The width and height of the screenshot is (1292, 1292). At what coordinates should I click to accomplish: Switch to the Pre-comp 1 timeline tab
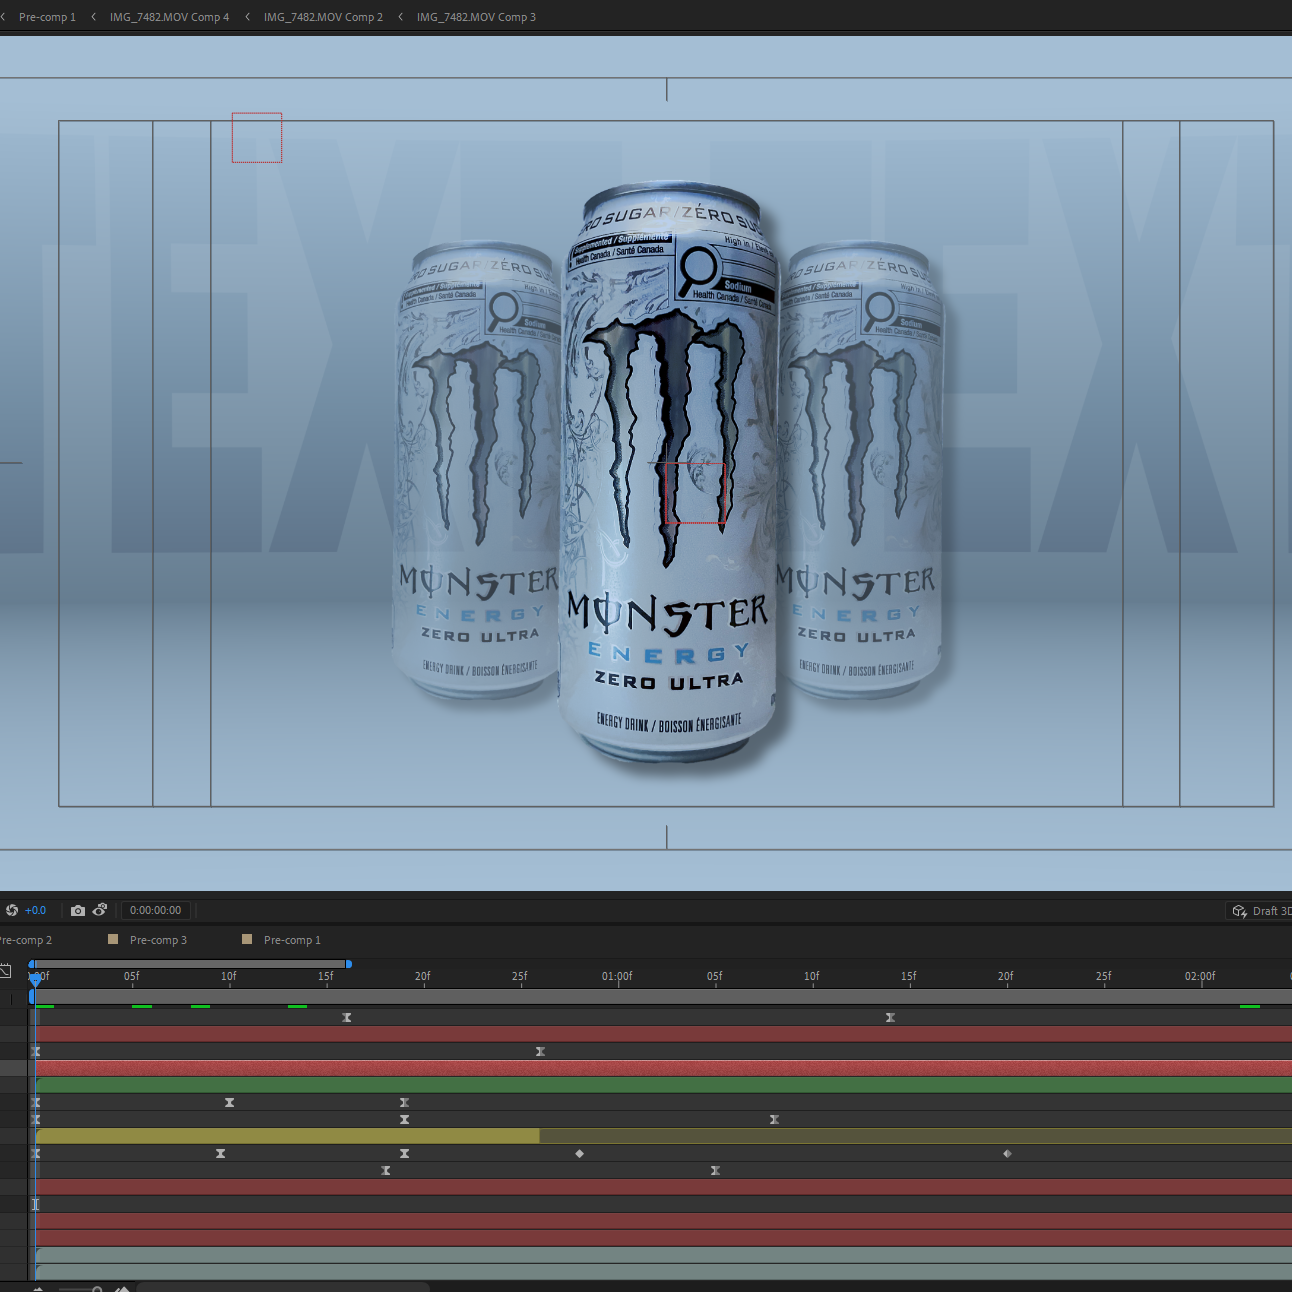(x=292, y=940)
